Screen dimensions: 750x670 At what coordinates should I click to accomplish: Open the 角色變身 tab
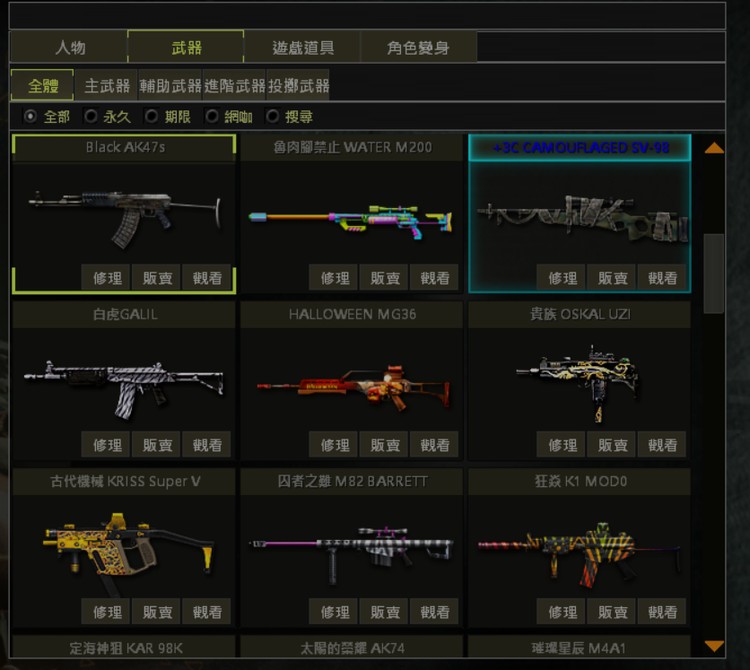[x=418, y=47]
